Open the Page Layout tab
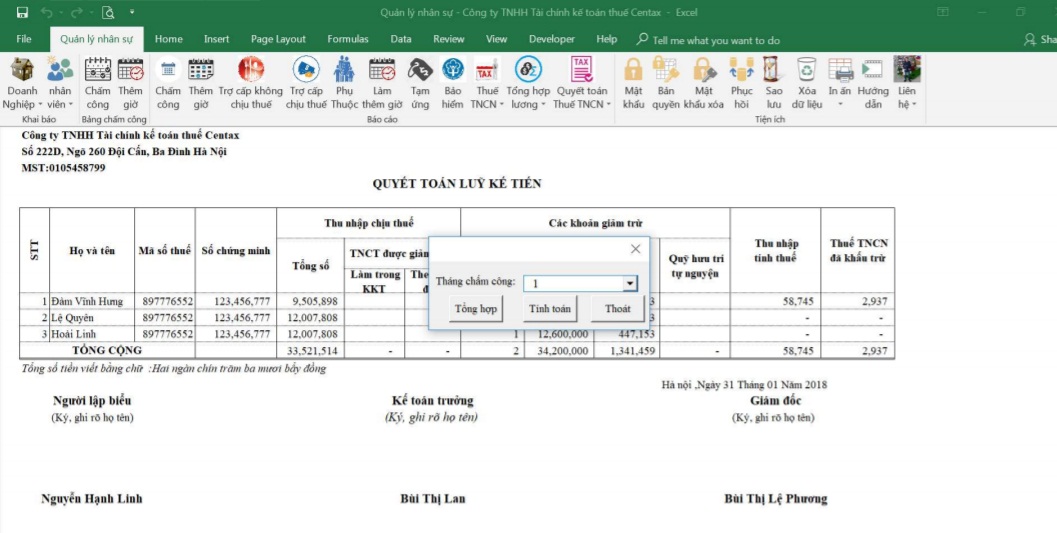This screenshot has width=1057, height=533. 278,39
